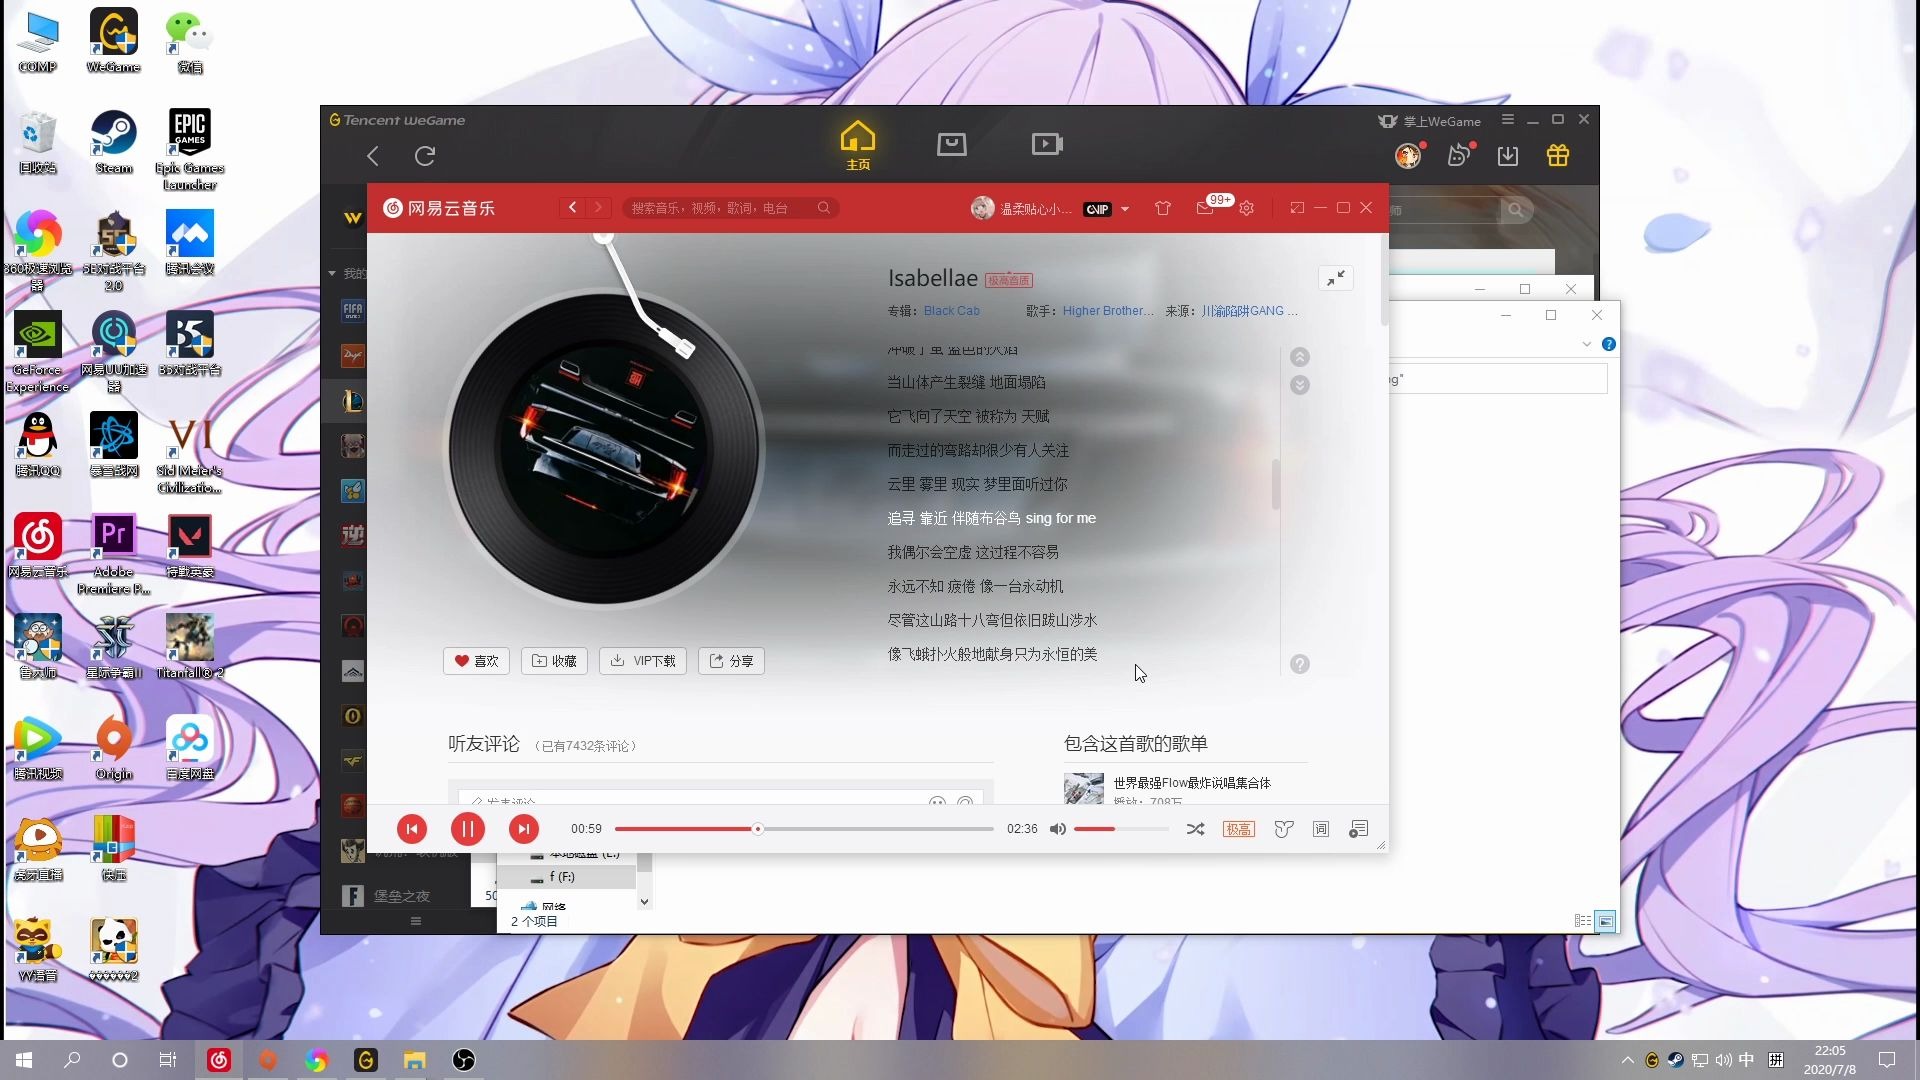Open WeGame friends notification icon

pos(1459,156)
